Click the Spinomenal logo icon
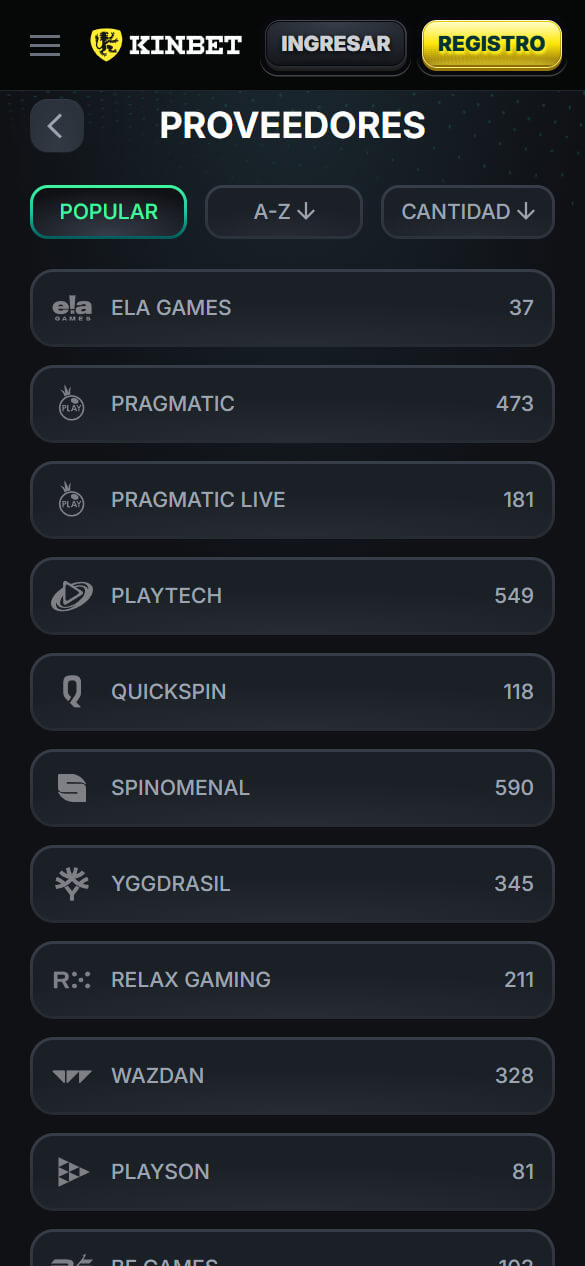 click(x=72, y=788)
